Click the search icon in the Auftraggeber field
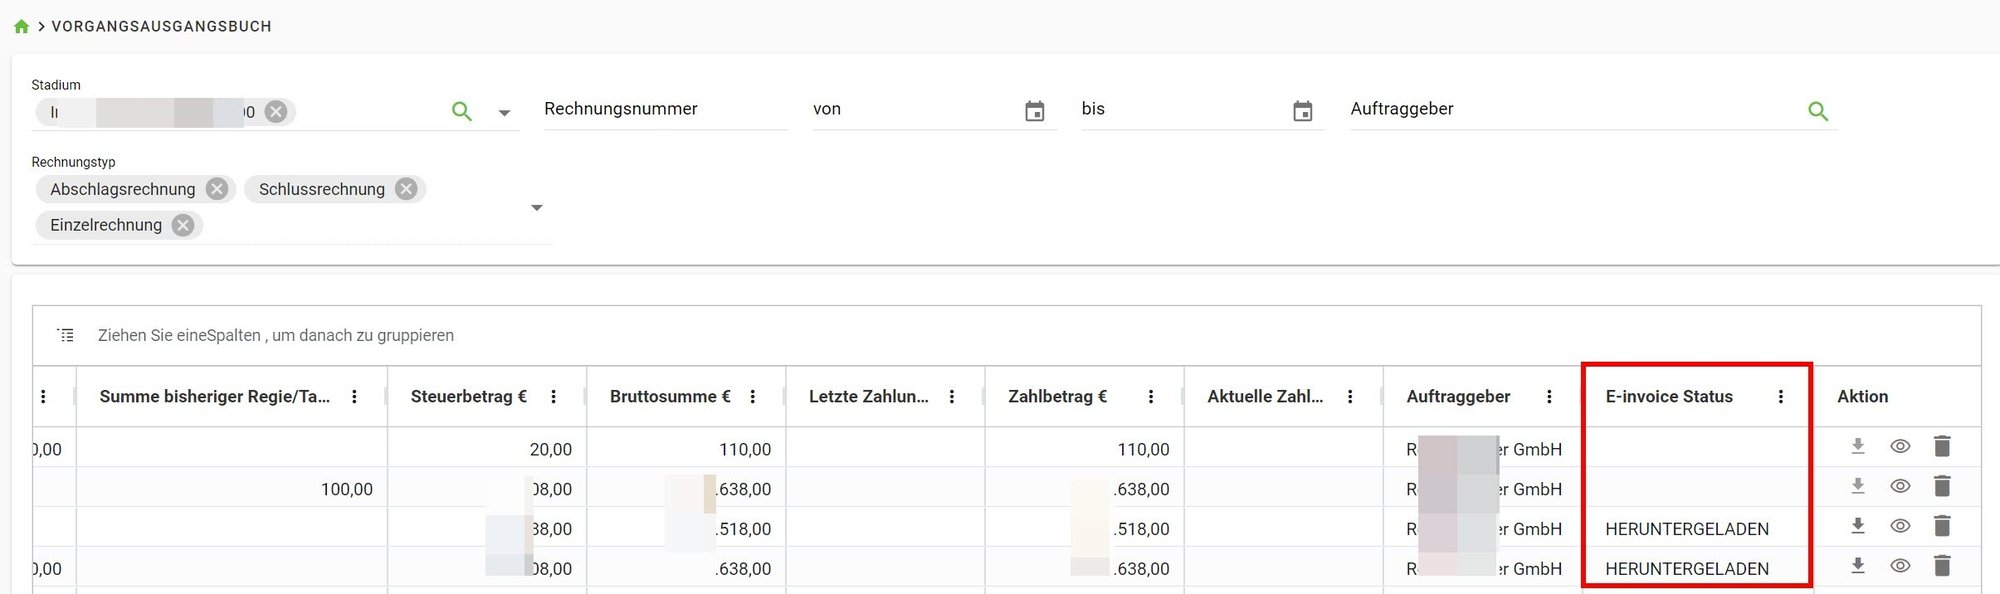Image resolution: width=2000 pixels, height=594 pixels. pyautogui.click(x=1818, y=110)
